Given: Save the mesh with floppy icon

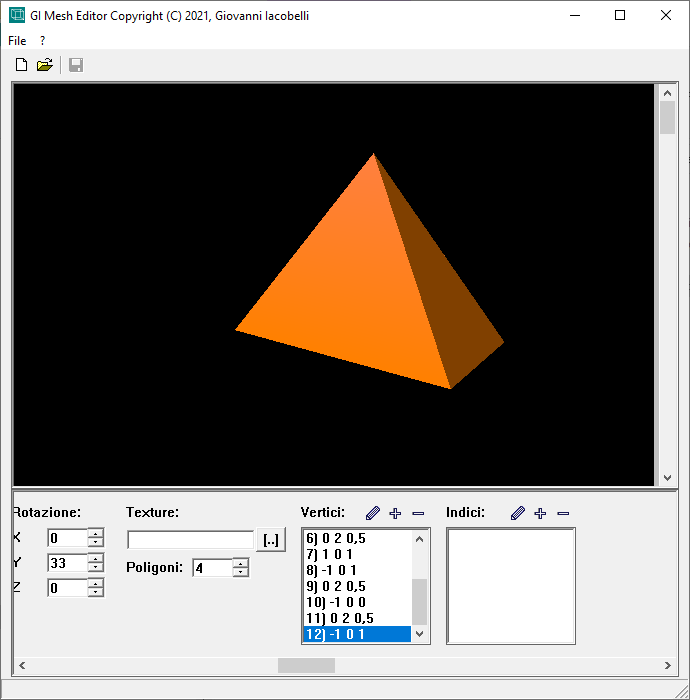Looking at the screenshot, I should tap(76, 65).
